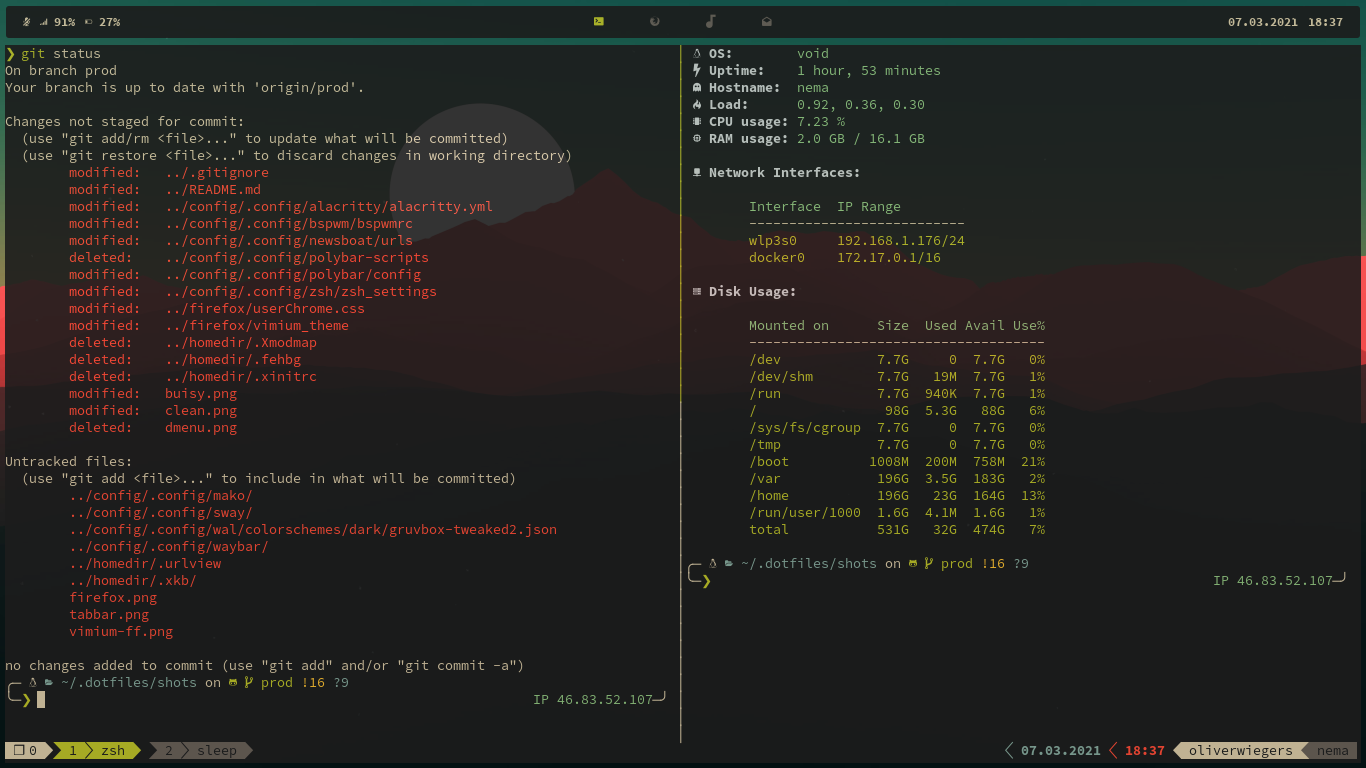Click the right pane empty prompt line
This screenshot has height=768, width=1366.
tap(1015, 581)
